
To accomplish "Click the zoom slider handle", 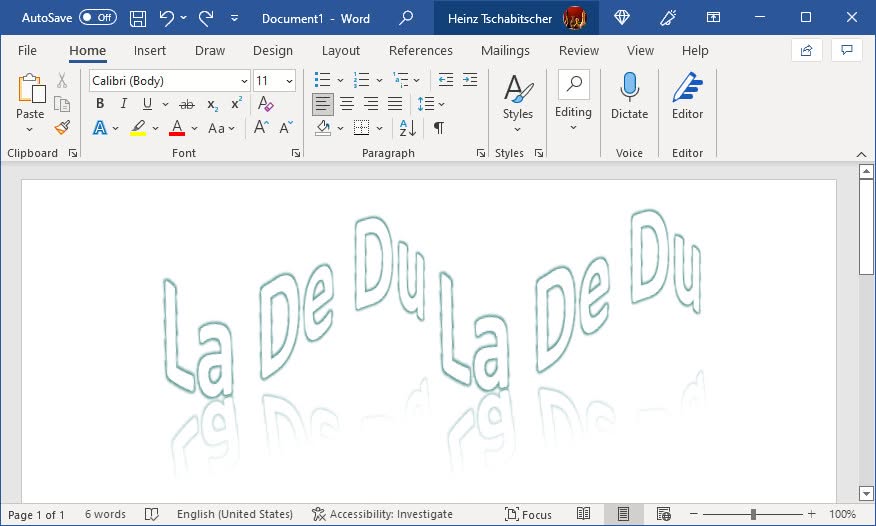I will [x=753, y=514].
